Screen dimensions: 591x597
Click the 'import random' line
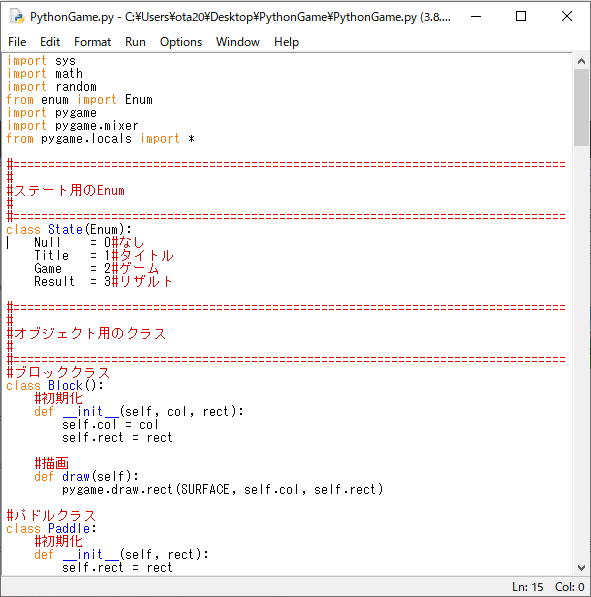[x=51, y=86]
